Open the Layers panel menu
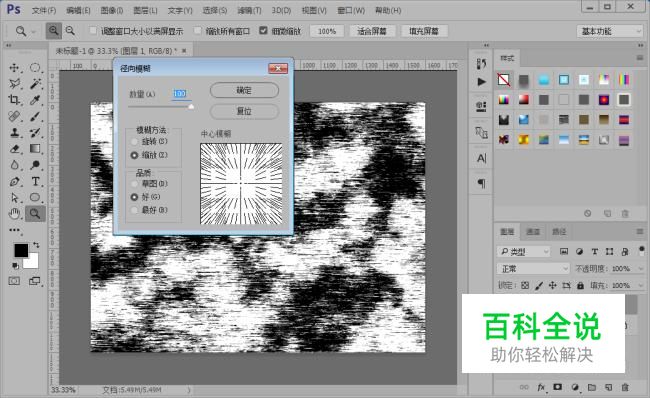The height and width of the screenshot is (398, 650). point(640,231)
